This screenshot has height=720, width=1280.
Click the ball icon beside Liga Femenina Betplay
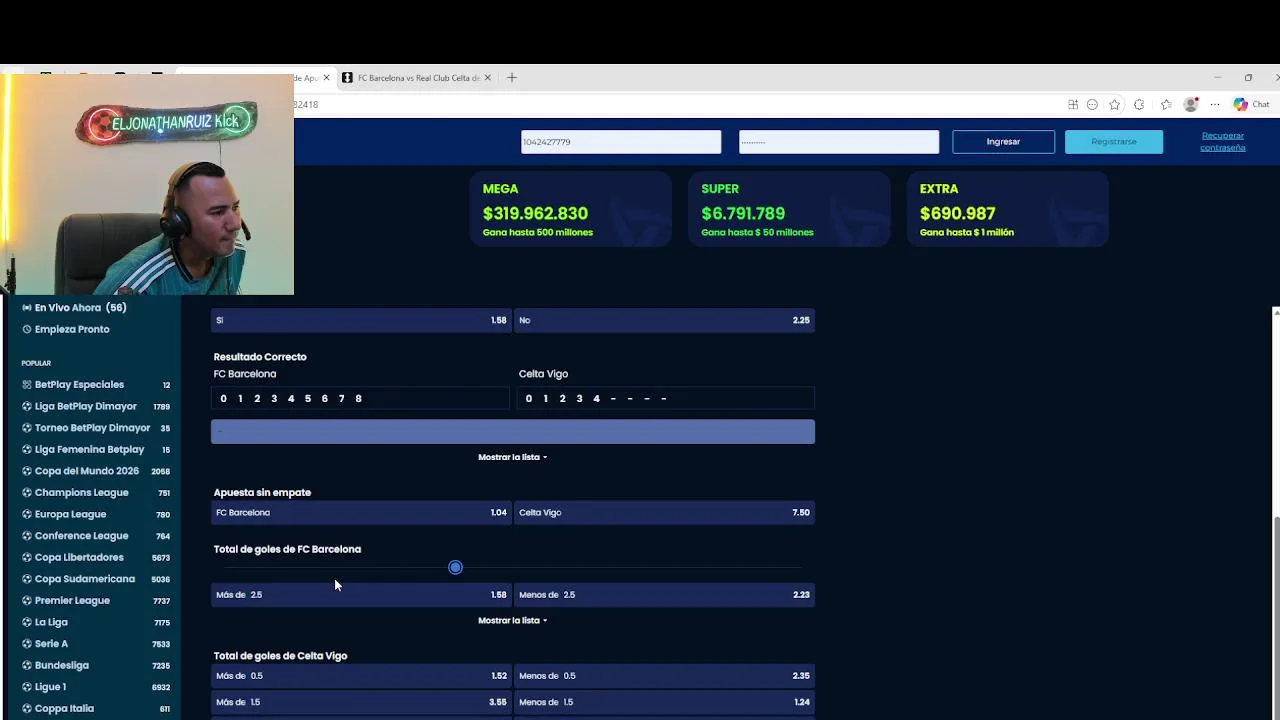[27, 450]
